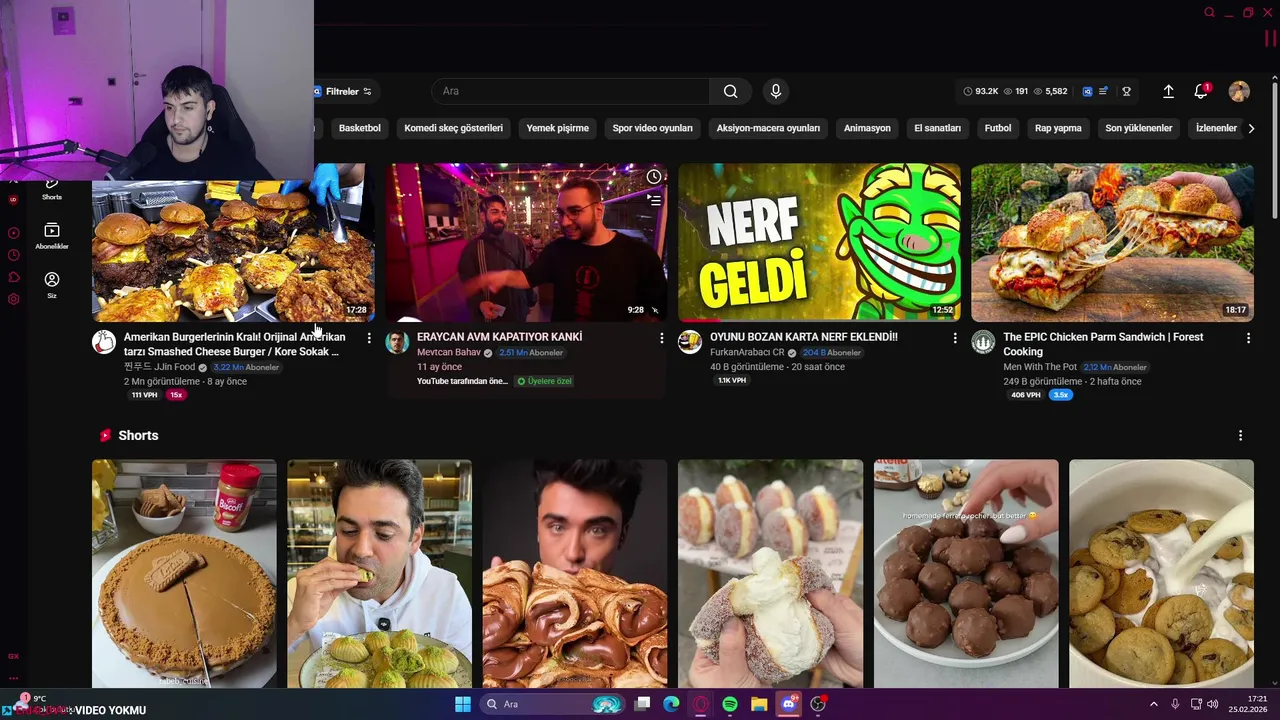Open Men With The Pot channel avatar

983,342
